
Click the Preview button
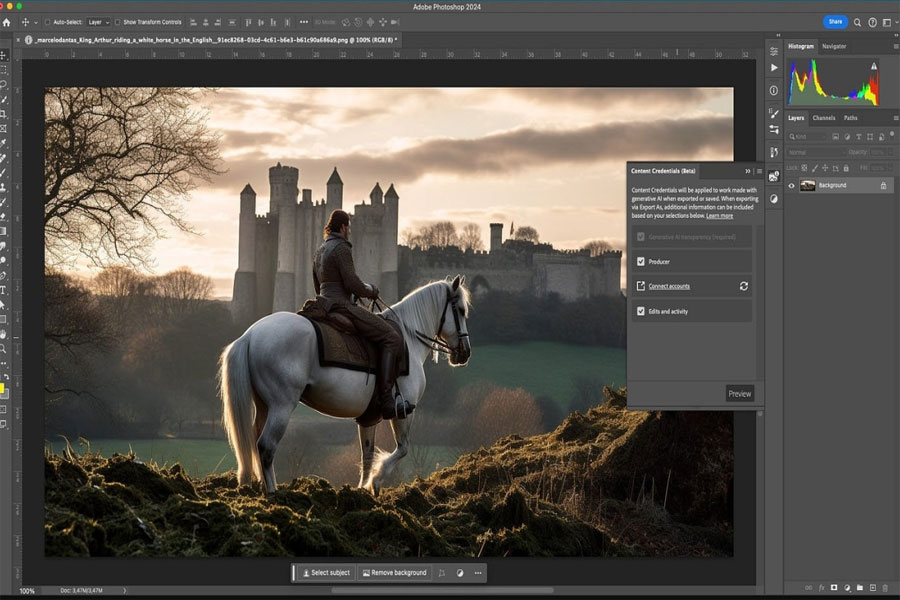(739, 394)
